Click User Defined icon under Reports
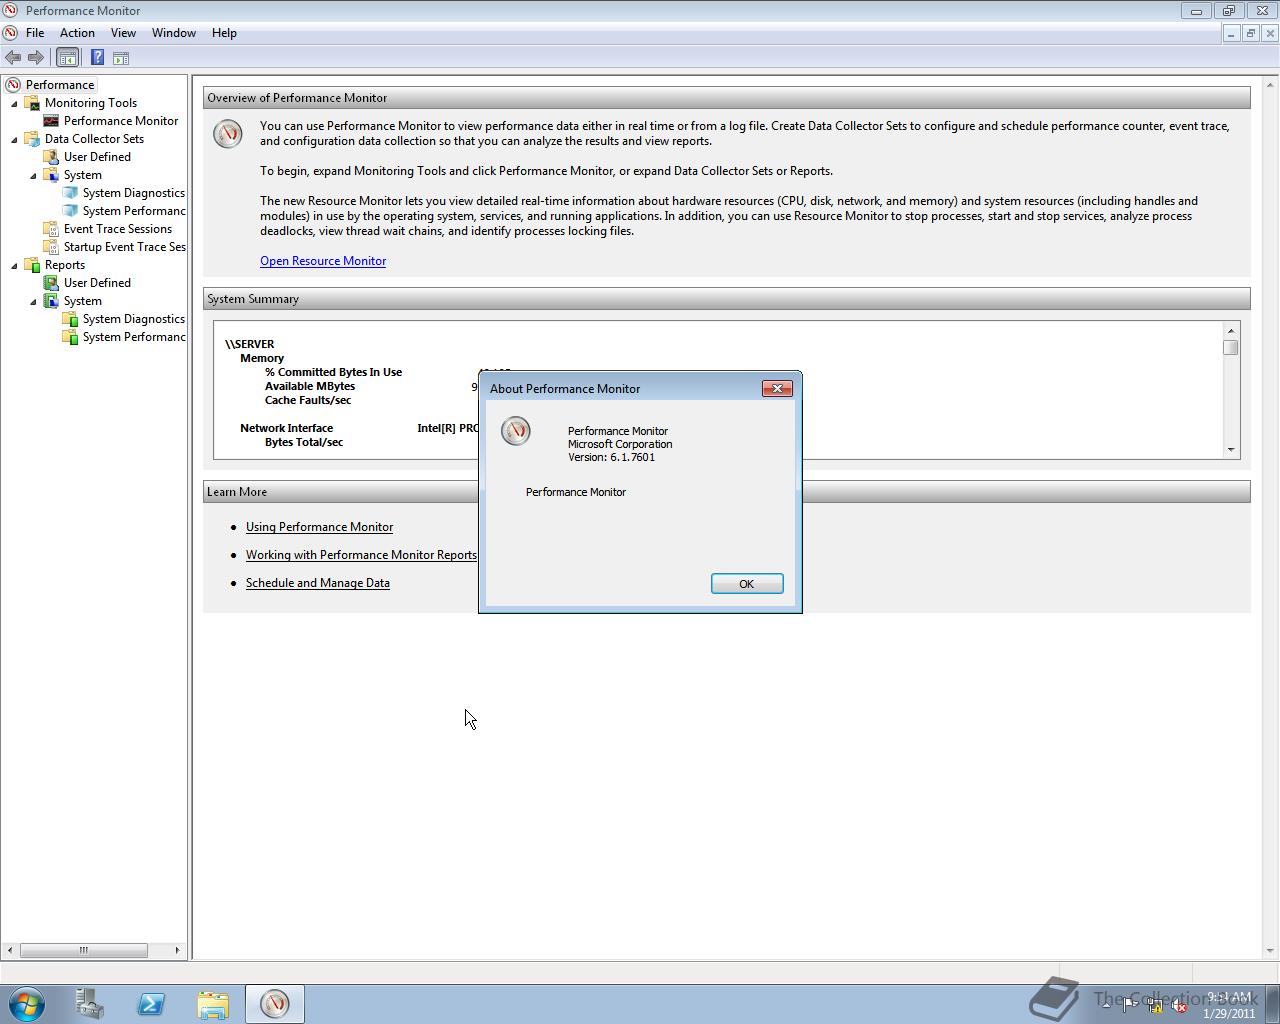This screenshot has height=1024, width=1280. point(51,283)
